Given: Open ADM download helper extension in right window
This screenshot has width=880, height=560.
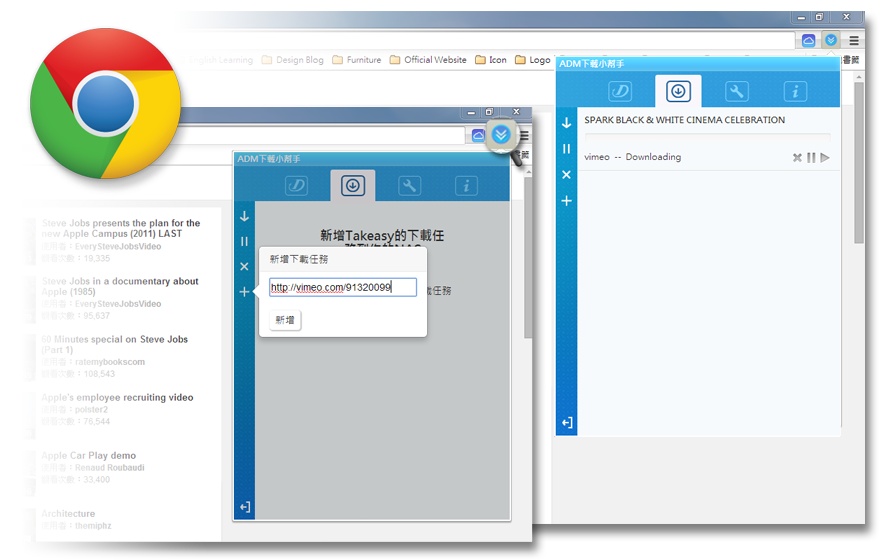Looking at the screenshot, I should coord(831,40).
